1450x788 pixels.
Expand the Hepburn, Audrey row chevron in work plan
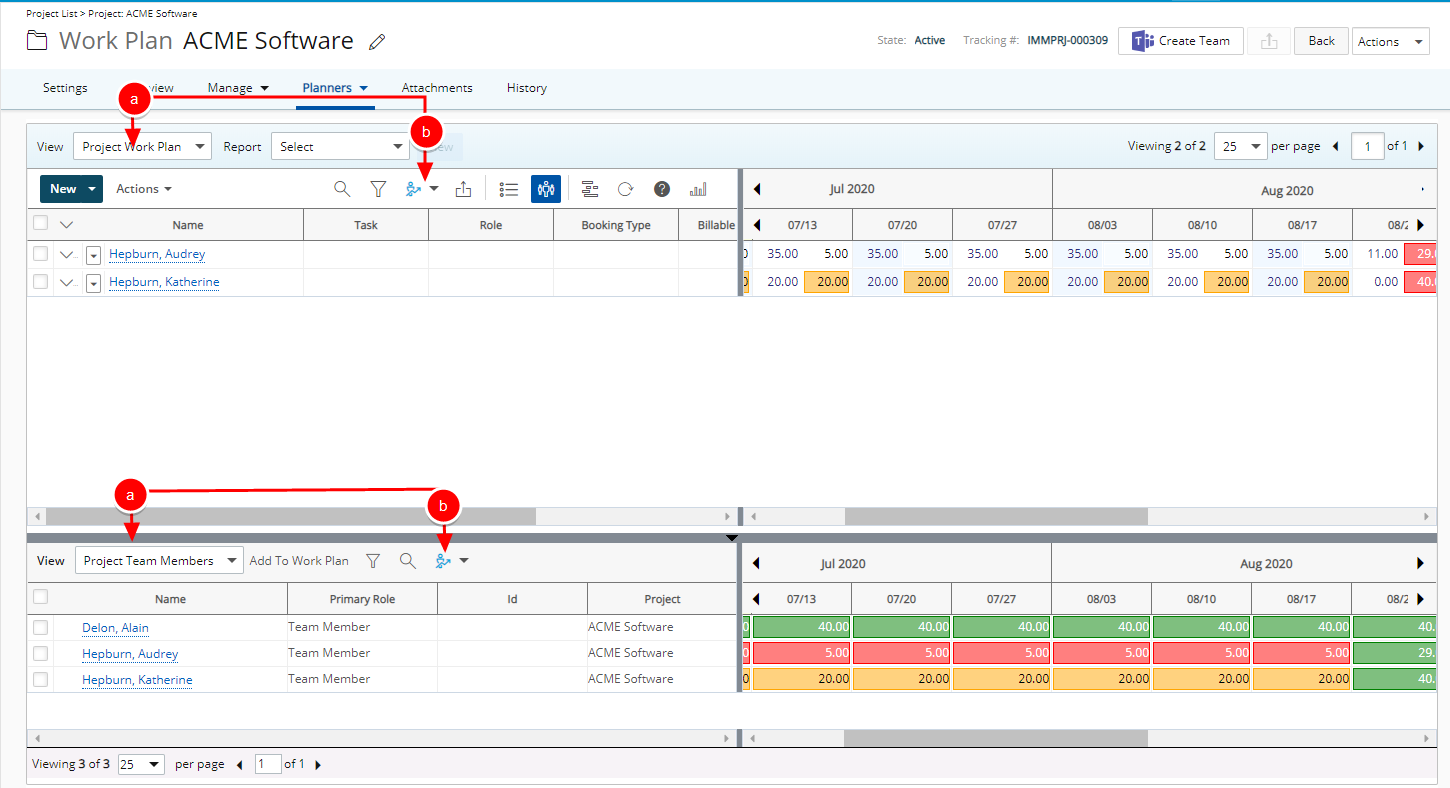click(x=67, y=255)
